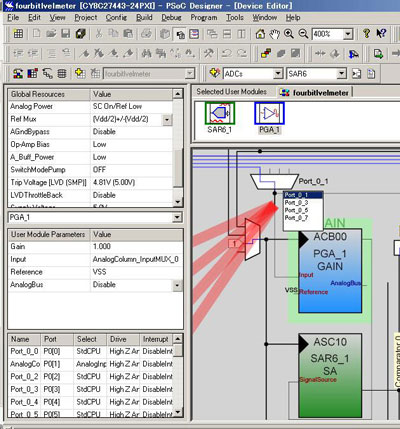
Task: Open the Debug menu
Action: pos(171,17)
